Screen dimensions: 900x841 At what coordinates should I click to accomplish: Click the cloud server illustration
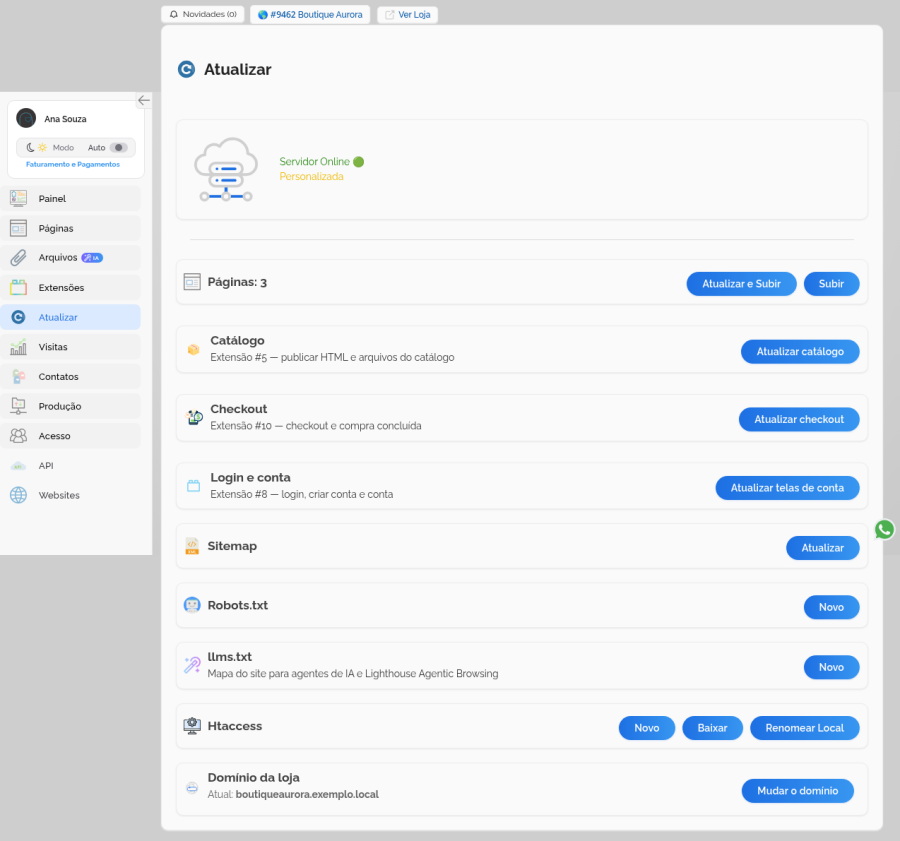(226, 169)
